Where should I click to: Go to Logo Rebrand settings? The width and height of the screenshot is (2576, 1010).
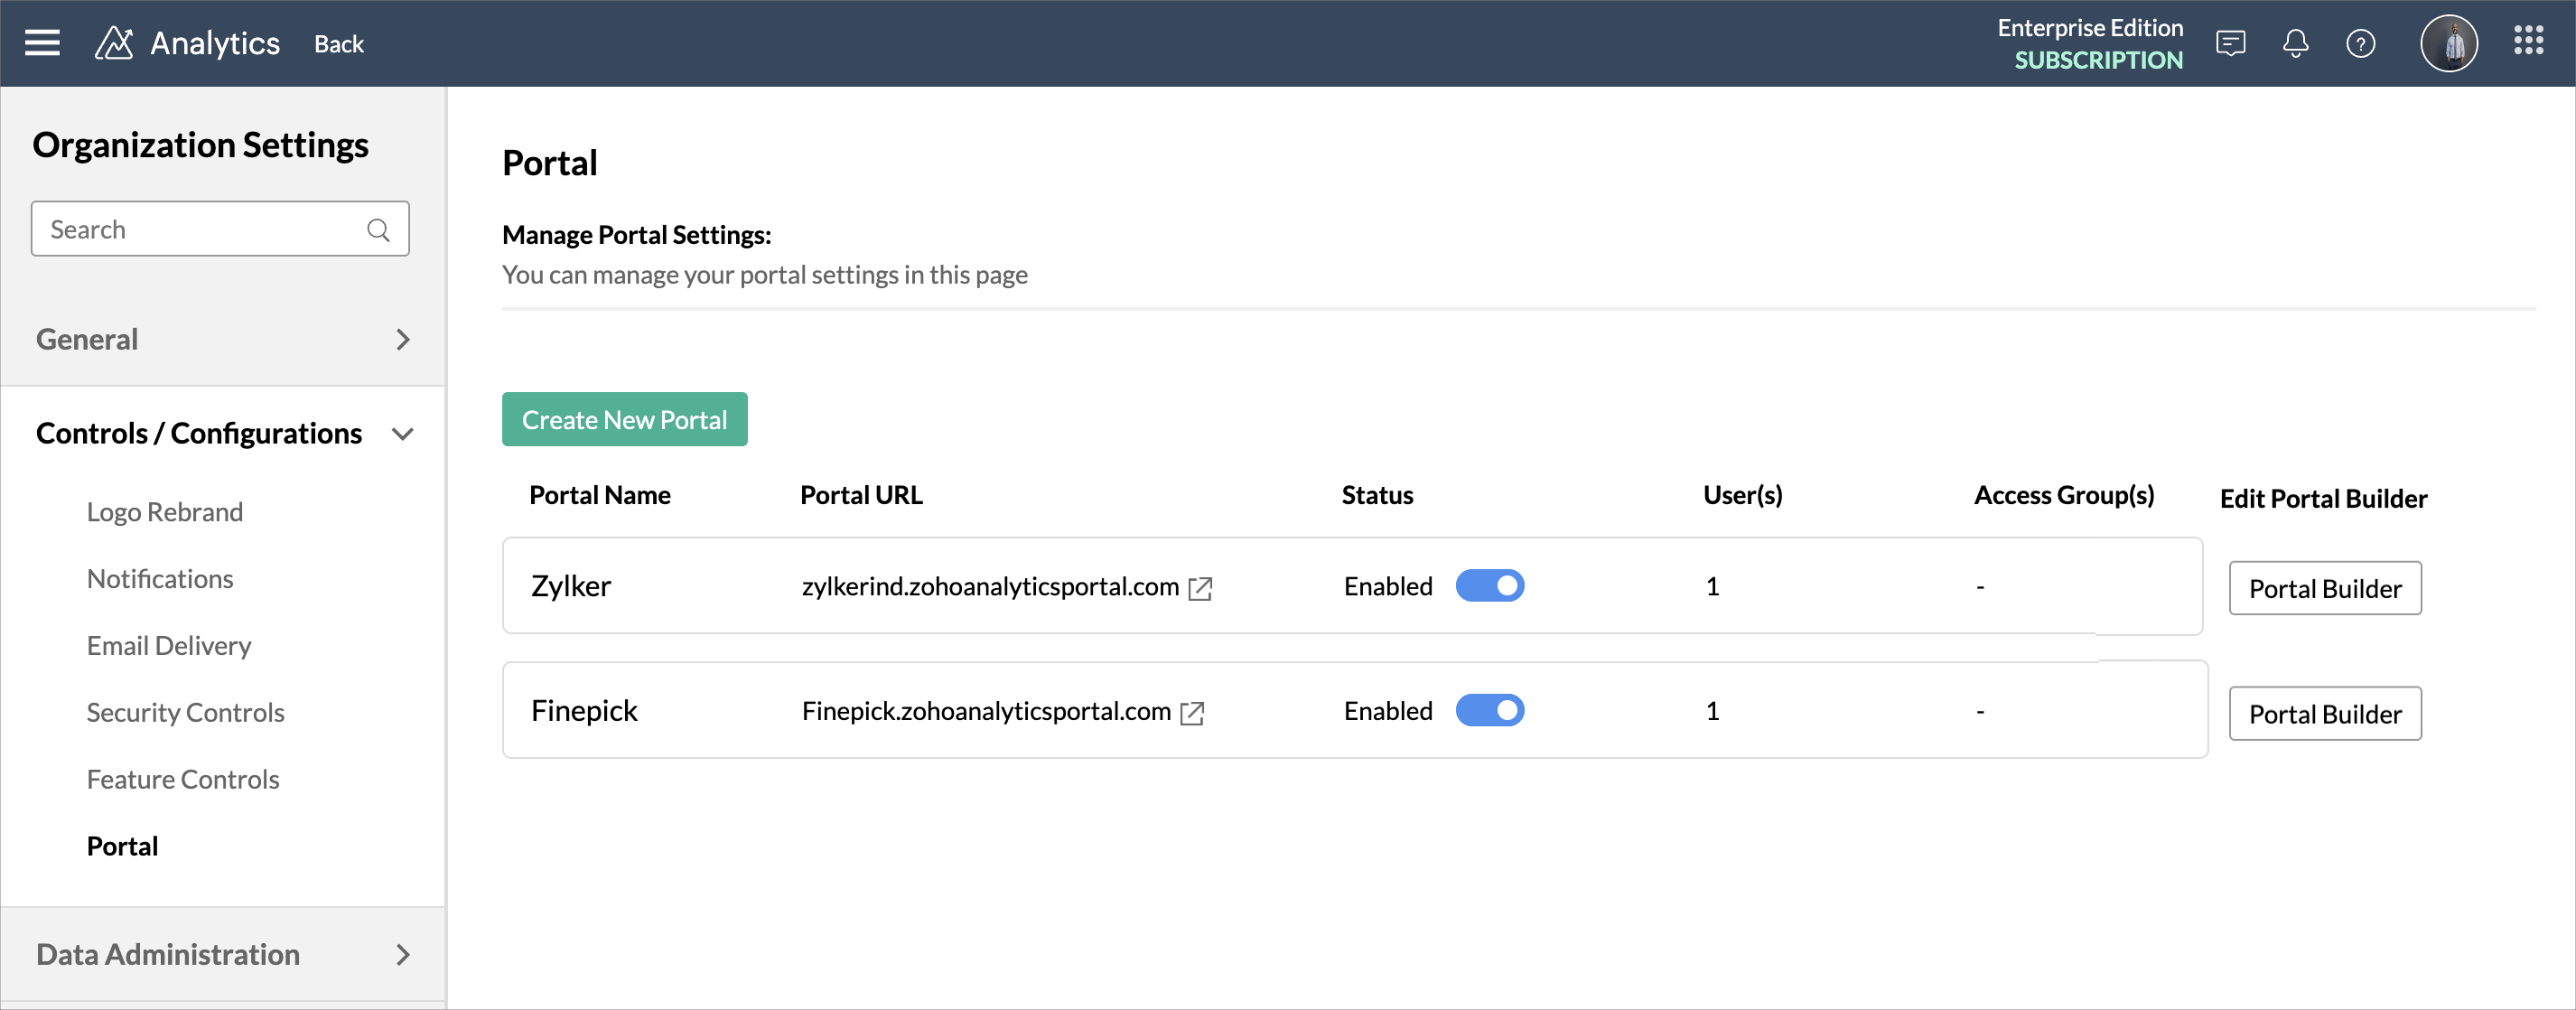[164, 512]
